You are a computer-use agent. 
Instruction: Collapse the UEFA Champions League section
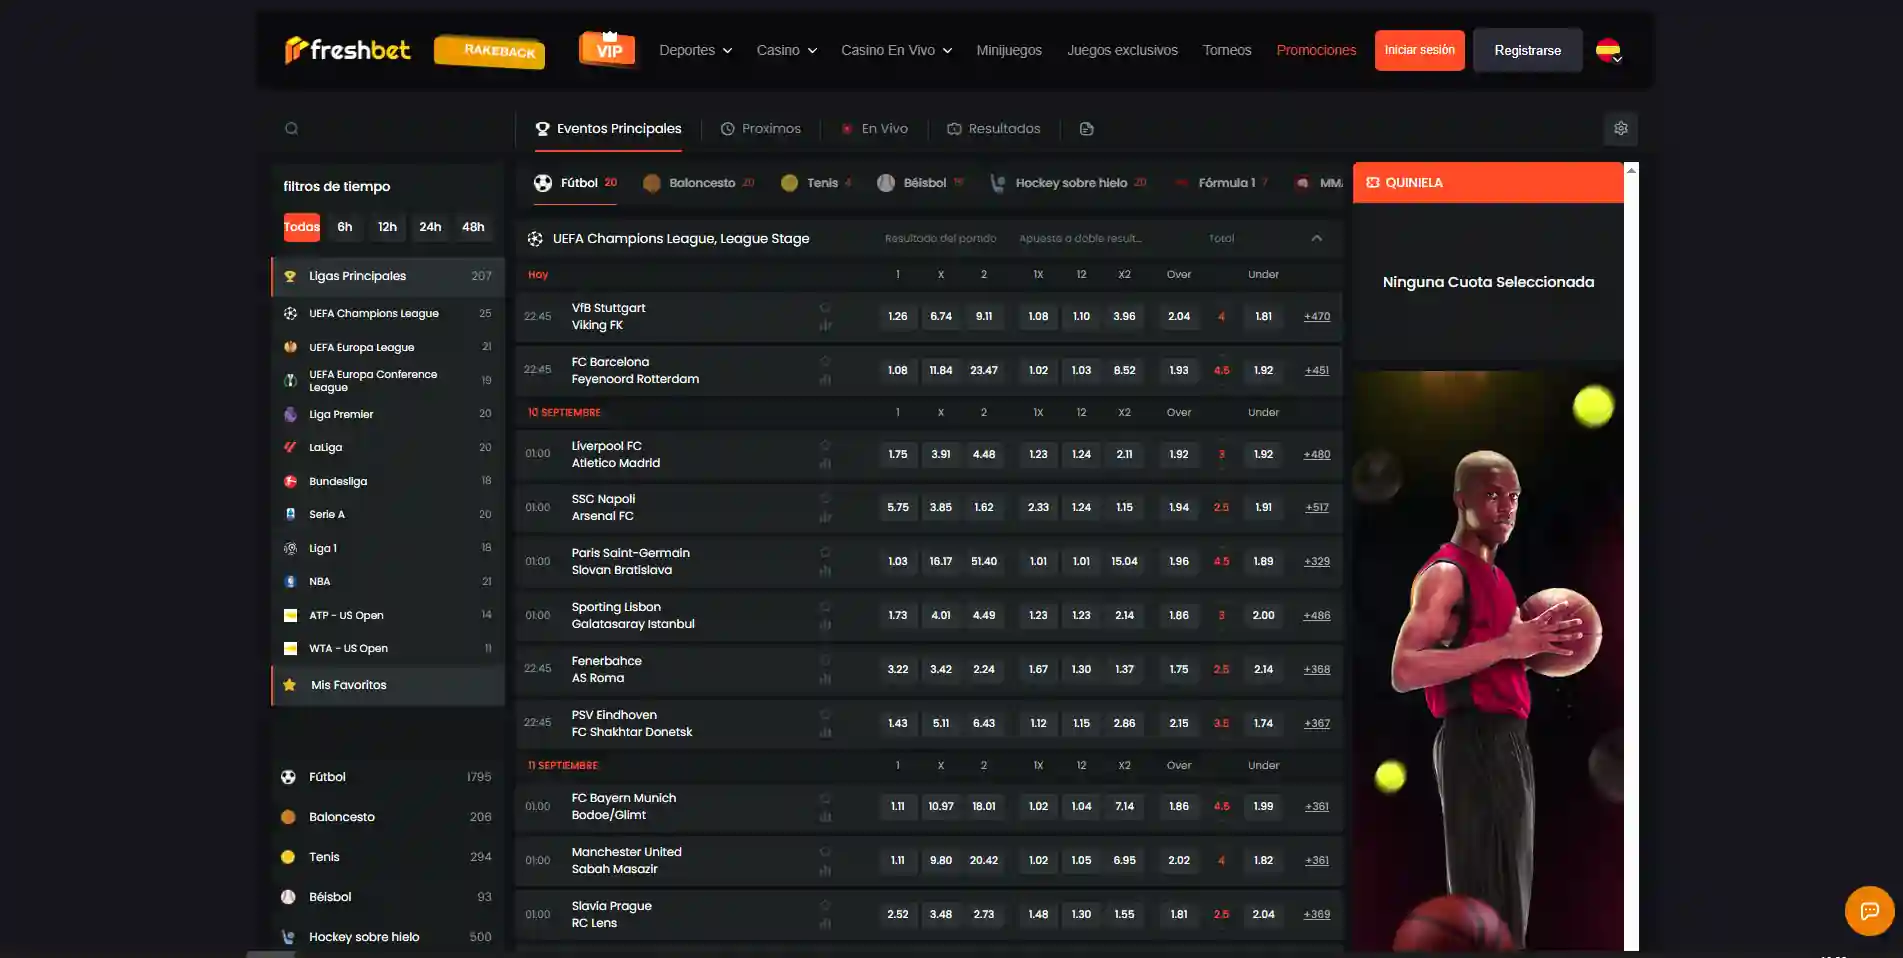click(1317, 238)
